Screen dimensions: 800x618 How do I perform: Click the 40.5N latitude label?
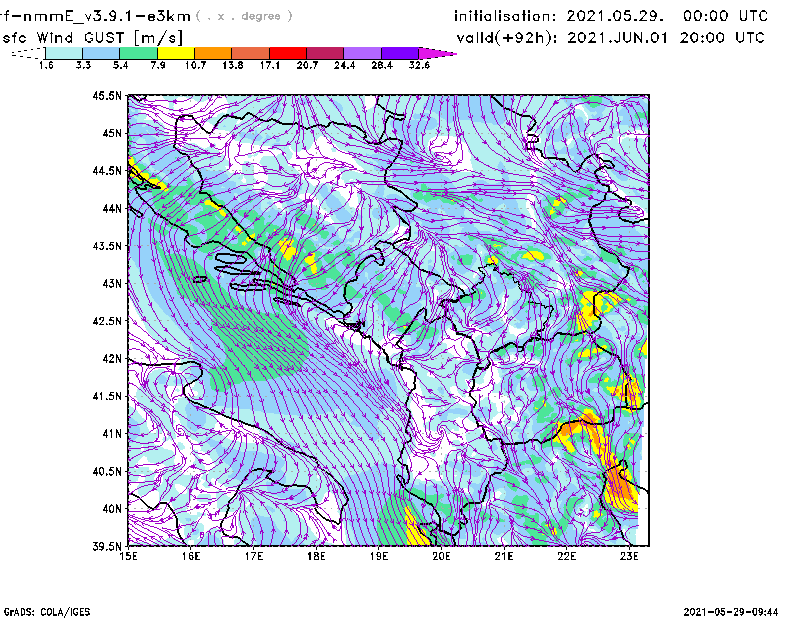[x=107, y=471]
